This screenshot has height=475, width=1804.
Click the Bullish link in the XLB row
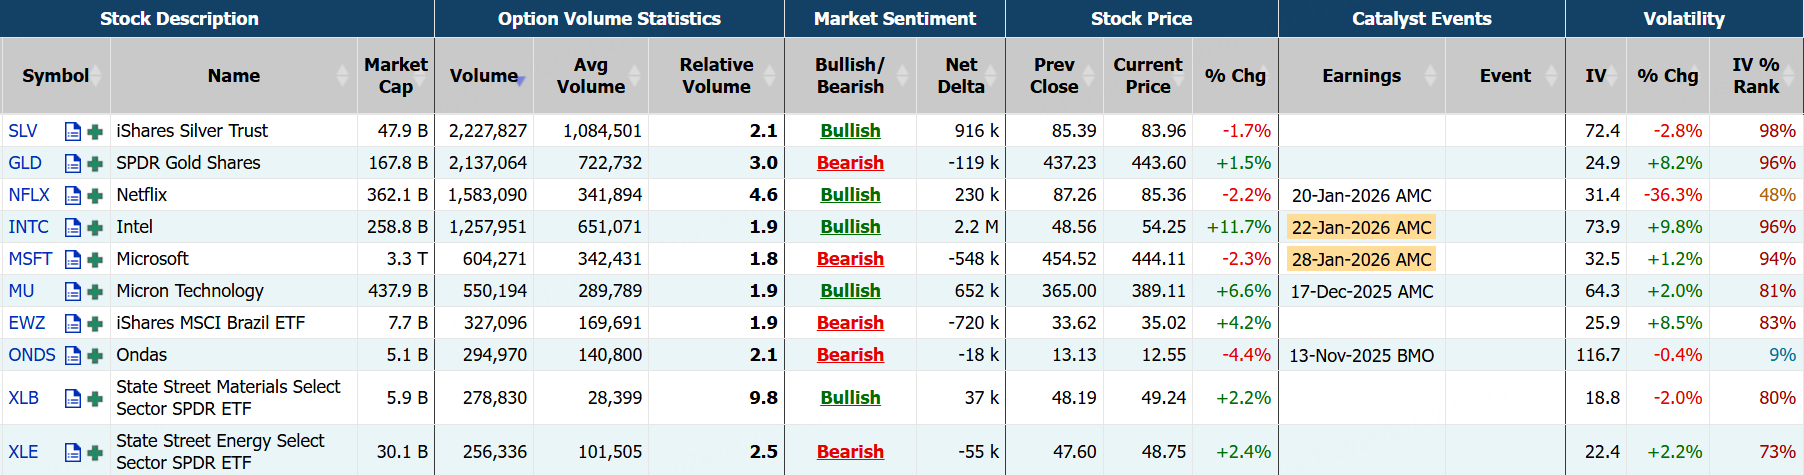[850, 398]
